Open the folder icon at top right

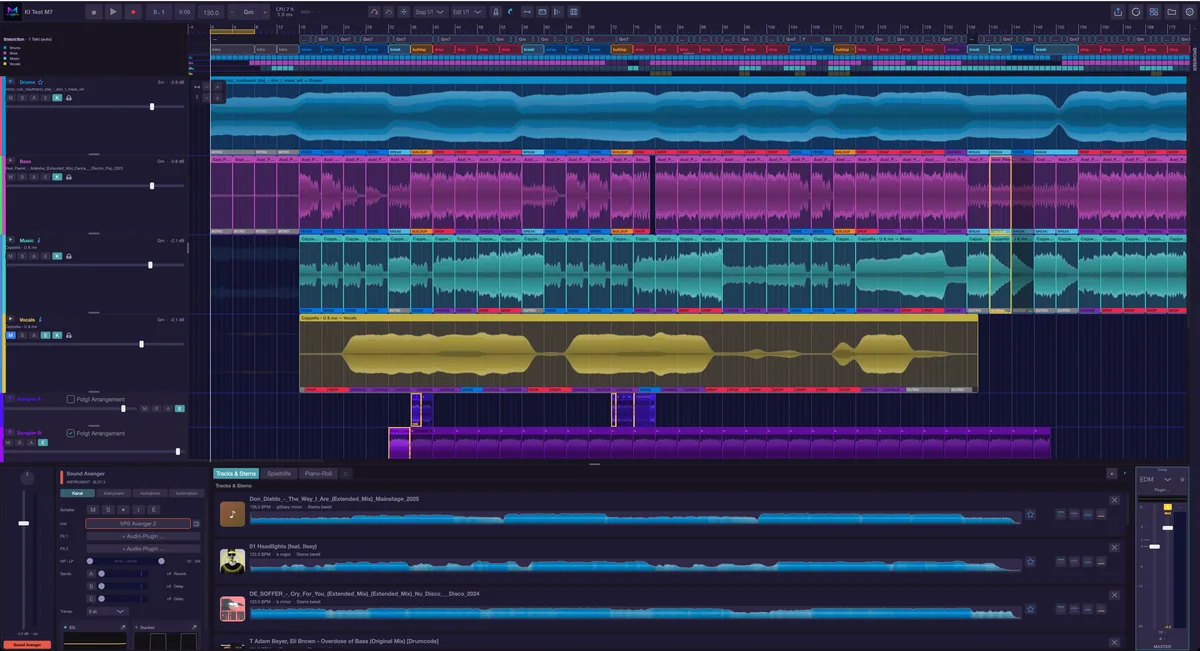pos(1171,12)
